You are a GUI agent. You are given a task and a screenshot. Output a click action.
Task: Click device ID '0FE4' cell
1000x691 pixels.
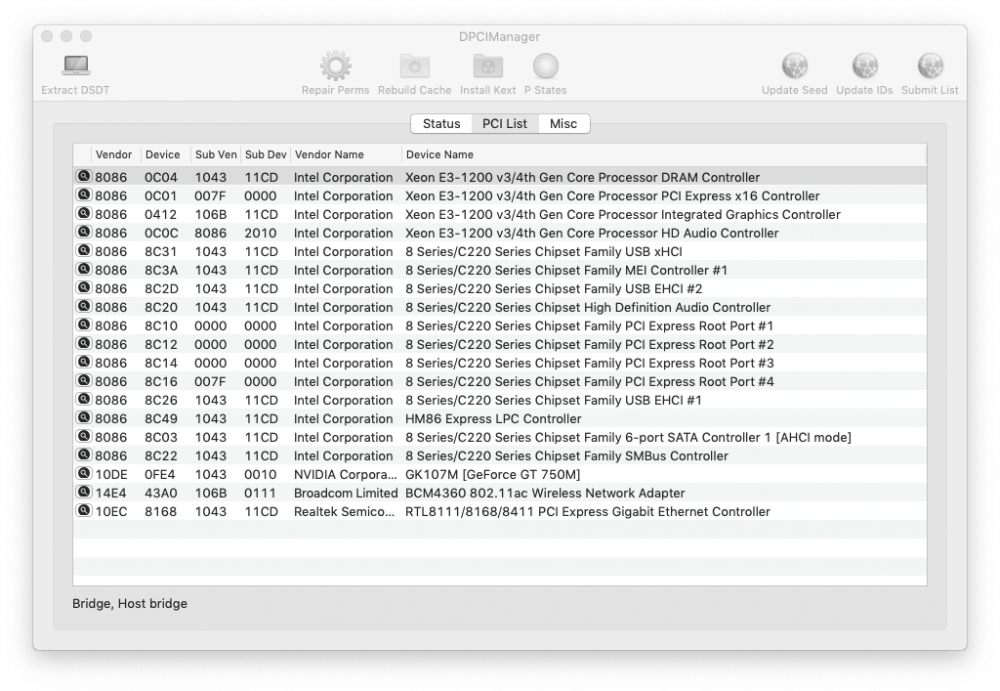point(159,475)
